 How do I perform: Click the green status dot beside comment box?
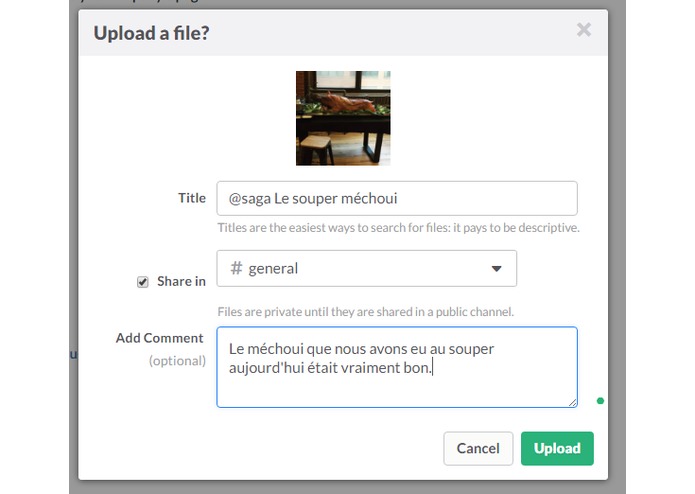[600, 401]
